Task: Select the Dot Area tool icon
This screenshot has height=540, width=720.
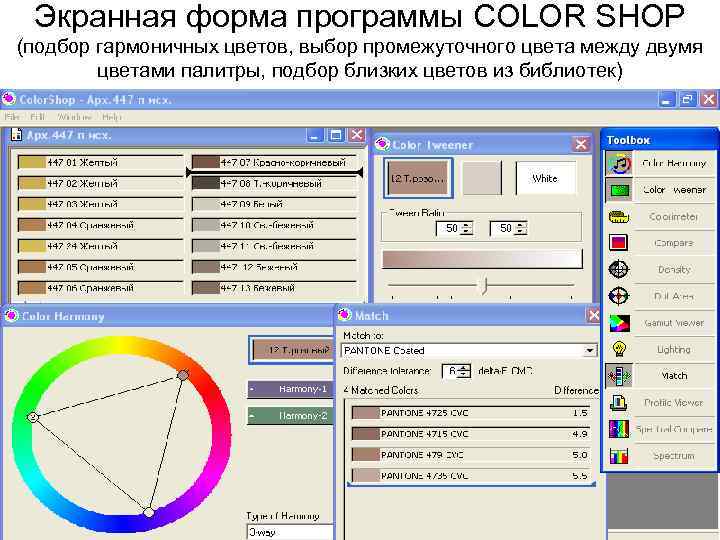Action: (x=619, y=296)
